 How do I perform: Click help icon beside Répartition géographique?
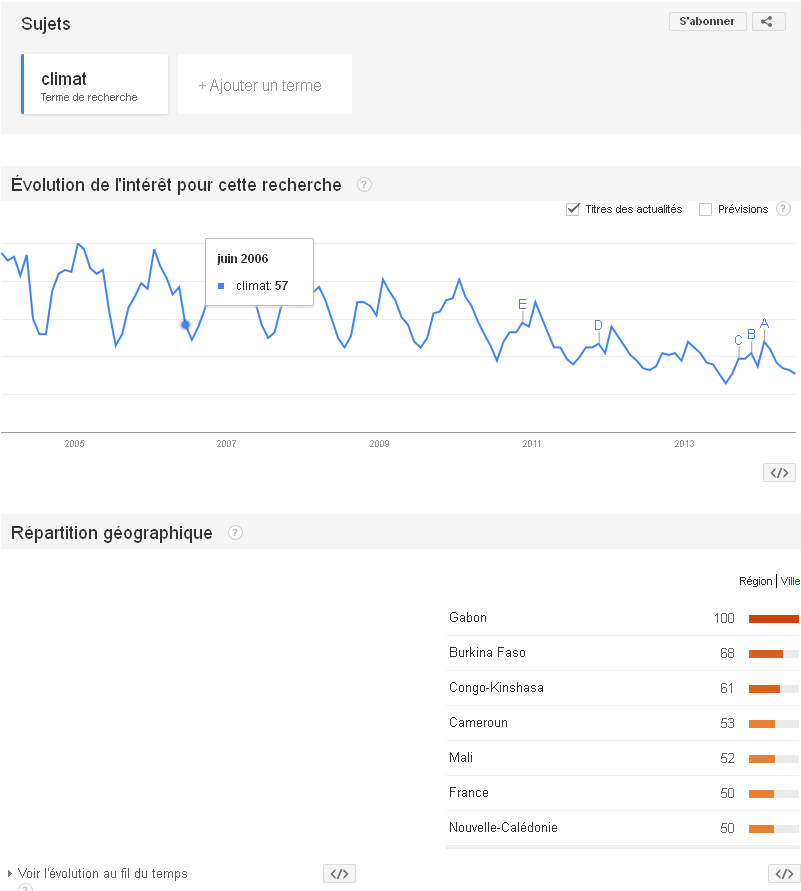click(235, 533)
